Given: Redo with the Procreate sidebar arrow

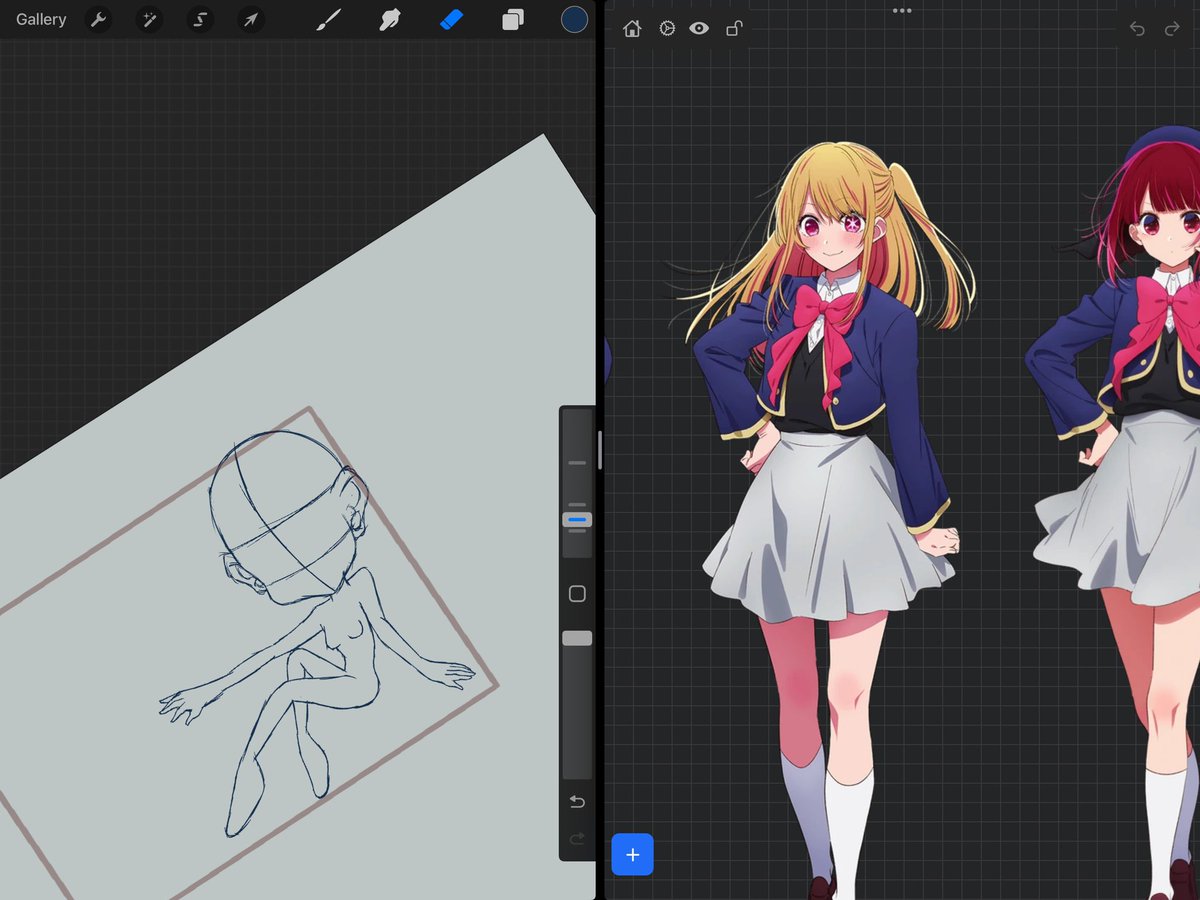Looking at the screenshot, I should point(577,838).
